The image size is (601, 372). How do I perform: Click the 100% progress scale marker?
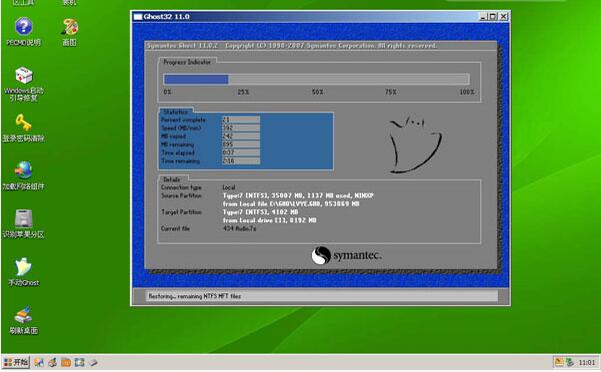point(467,92)
